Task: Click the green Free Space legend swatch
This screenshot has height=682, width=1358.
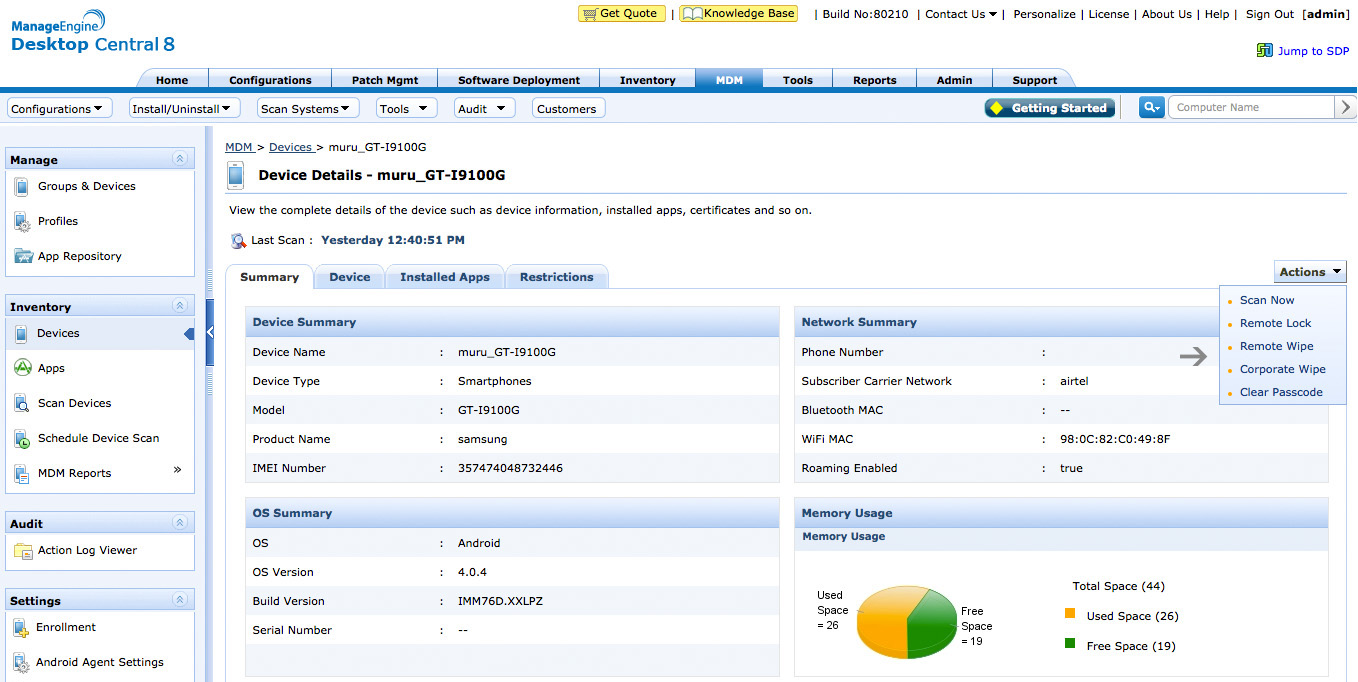Action: coord(1070,644)
